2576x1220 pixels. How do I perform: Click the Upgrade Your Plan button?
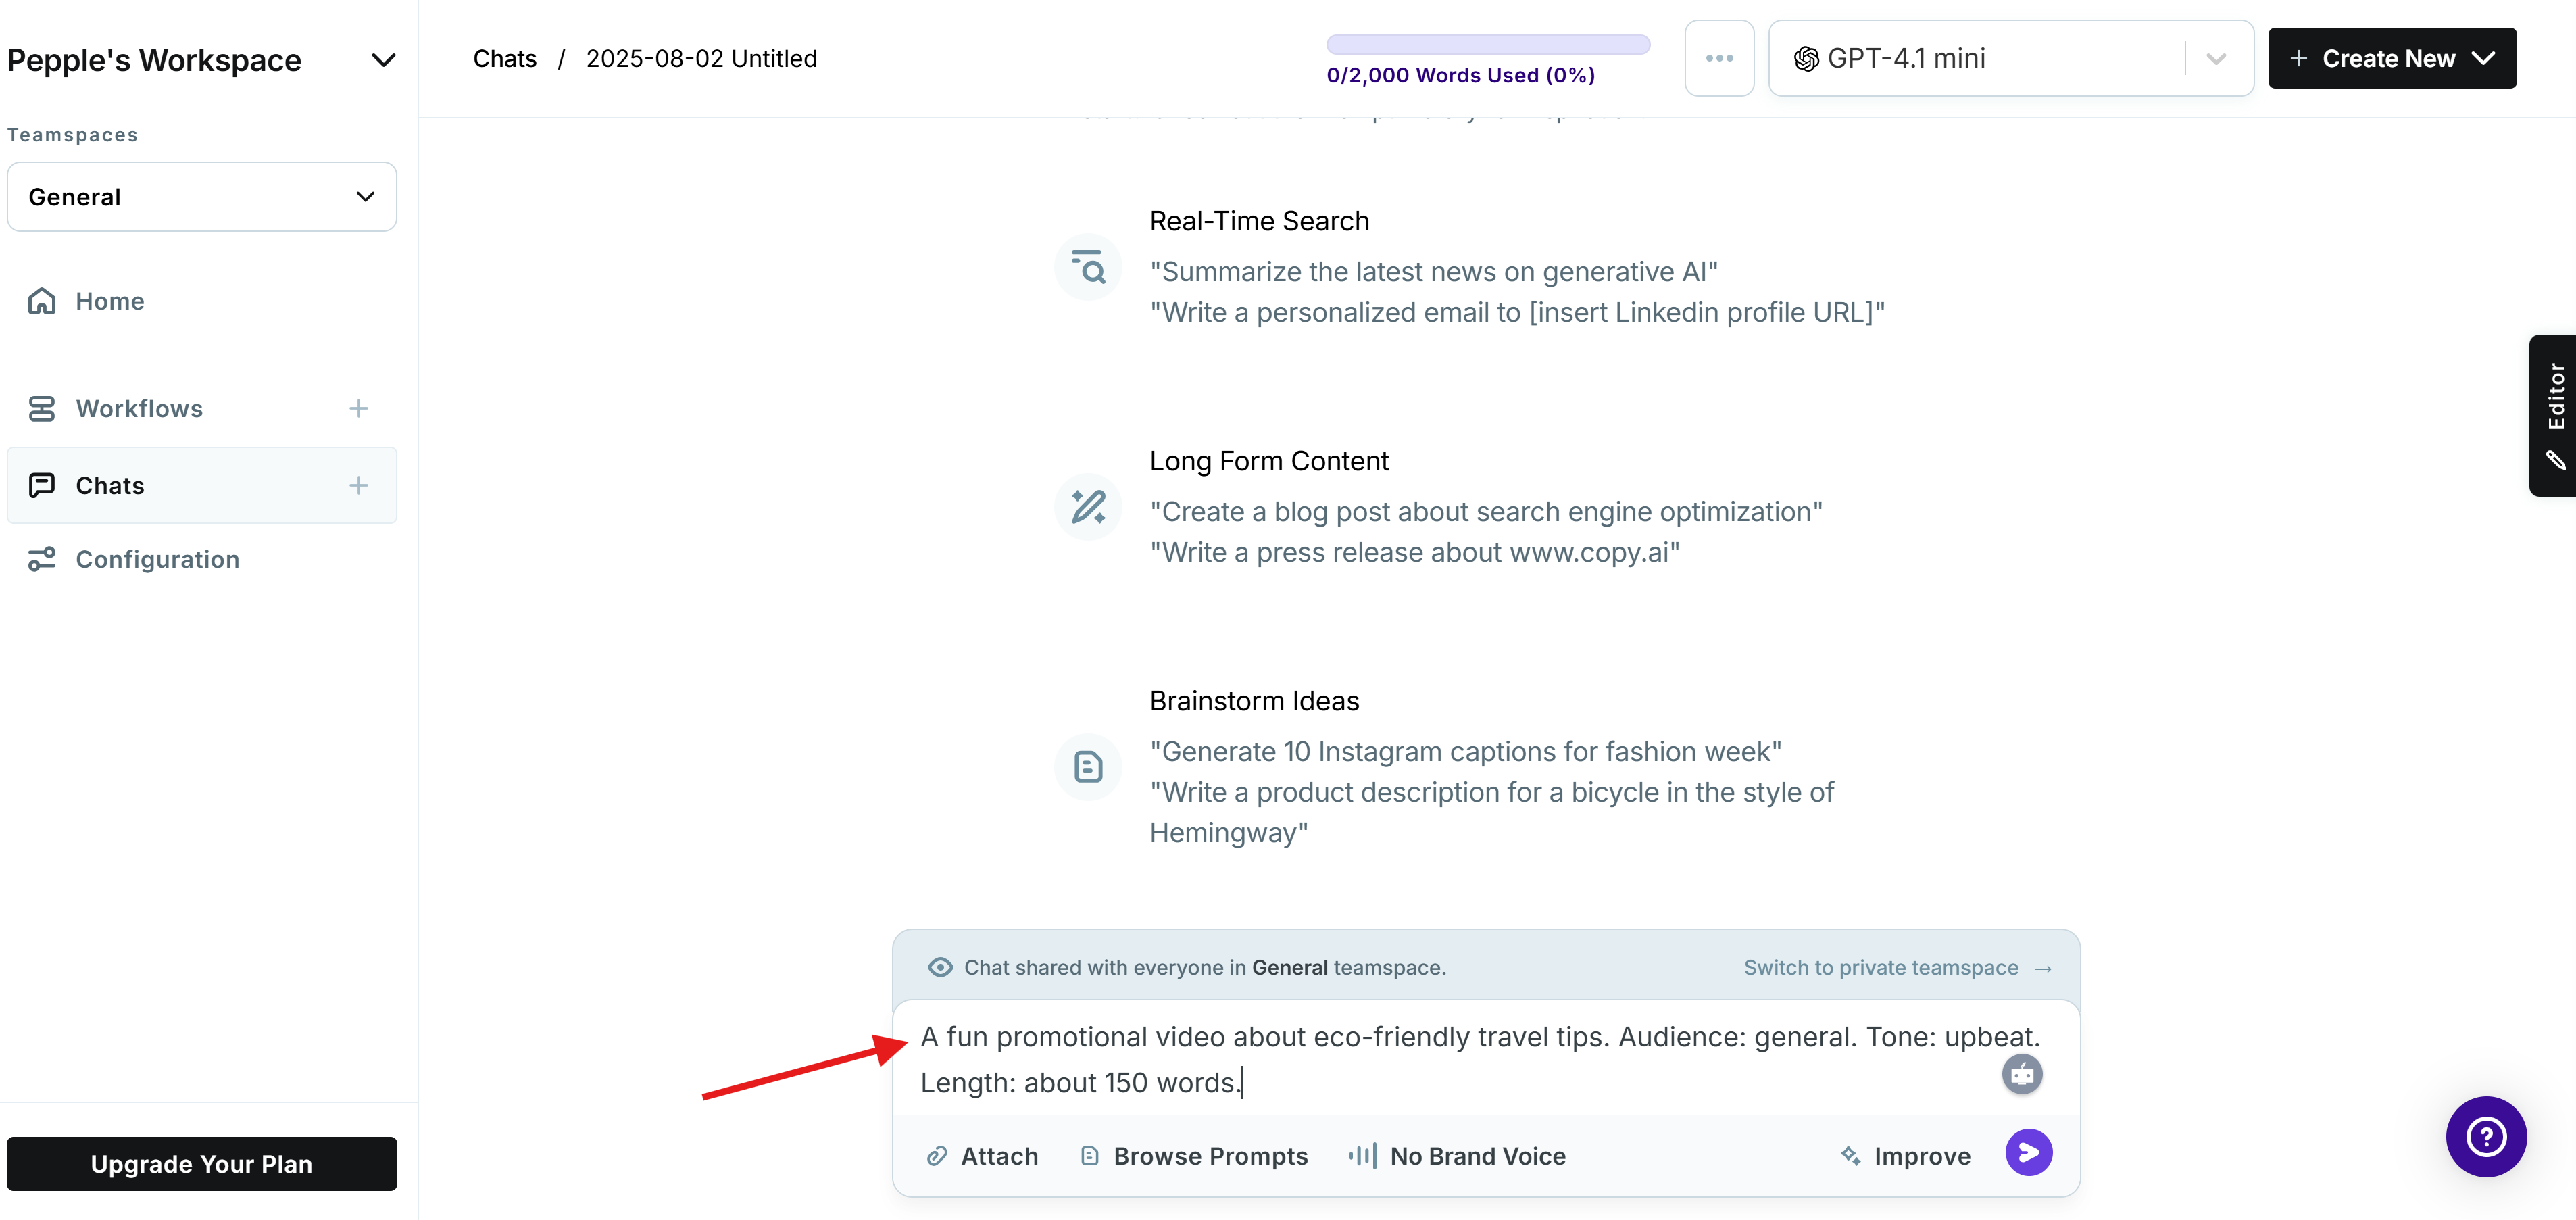201,1164
